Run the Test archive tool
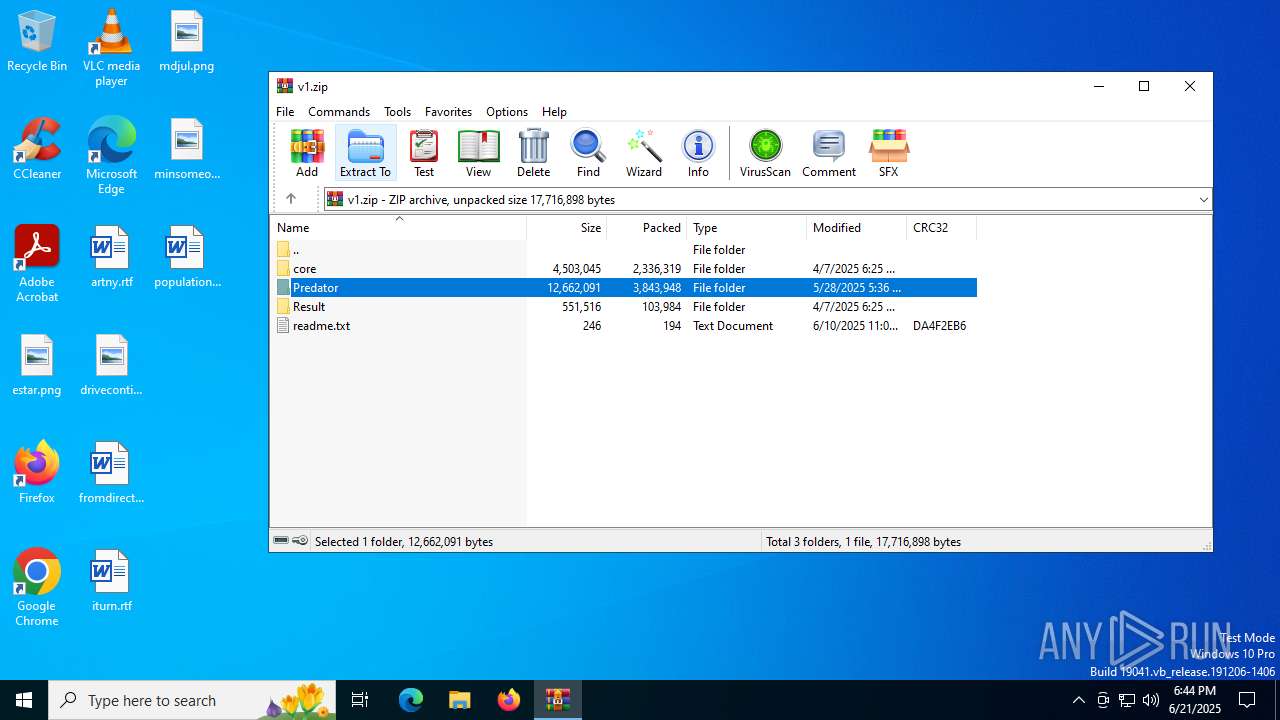The height and width of the screenshot is (720, 1280). pos(424,153)
